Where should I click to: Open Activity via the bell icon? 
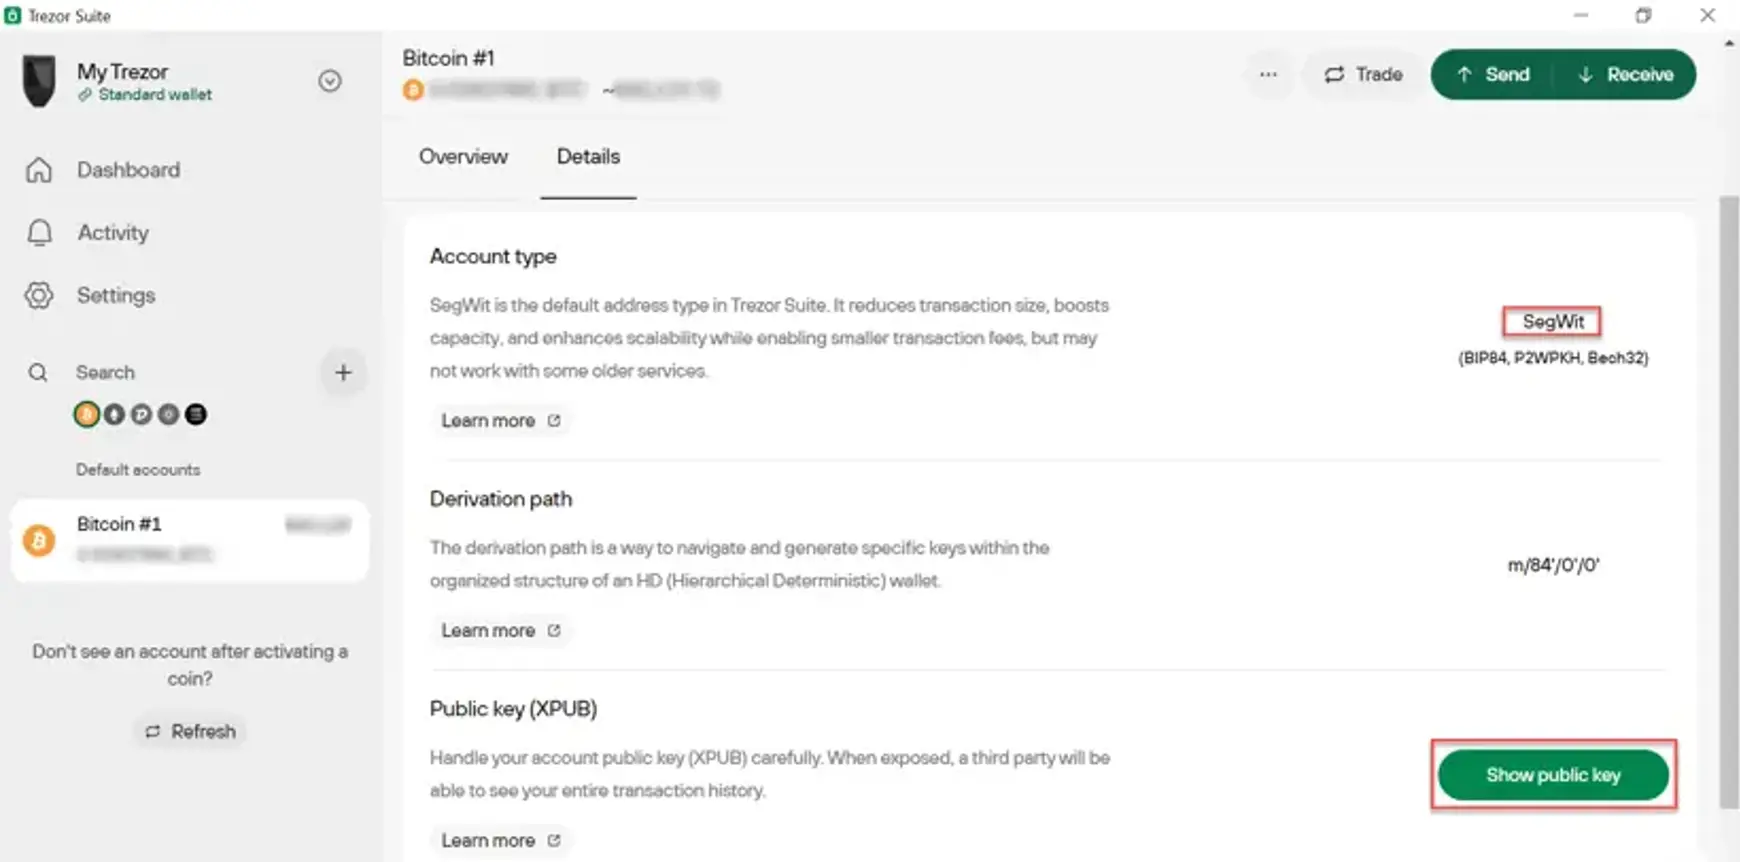[x=39, y=232]
